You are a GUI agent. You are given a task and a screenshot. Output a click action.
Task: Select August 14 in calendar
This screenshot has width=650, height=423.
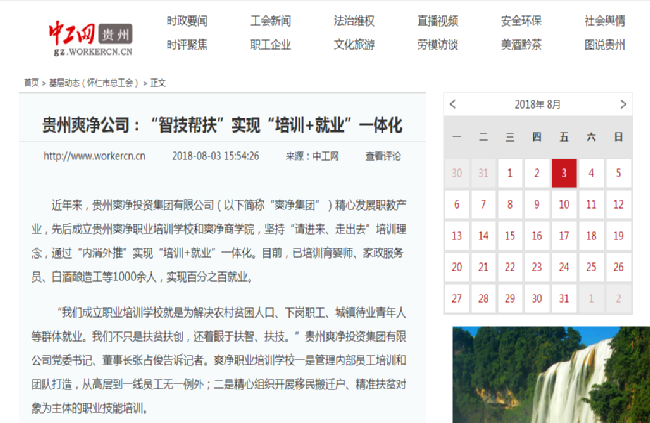[x=483, y=236]
